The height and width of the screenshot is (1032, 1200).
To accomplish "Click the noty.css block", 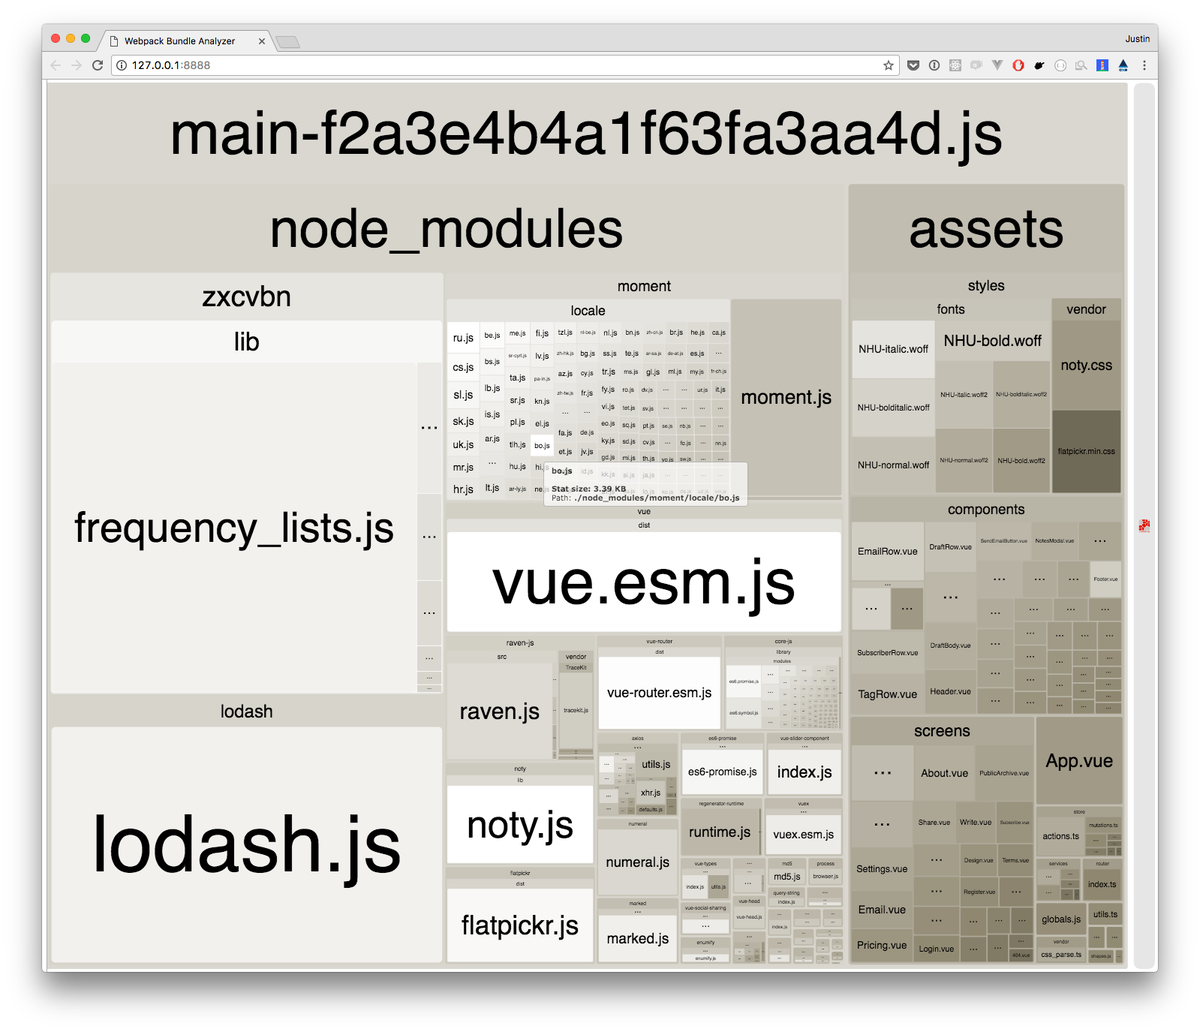I will click(1086, 365).
